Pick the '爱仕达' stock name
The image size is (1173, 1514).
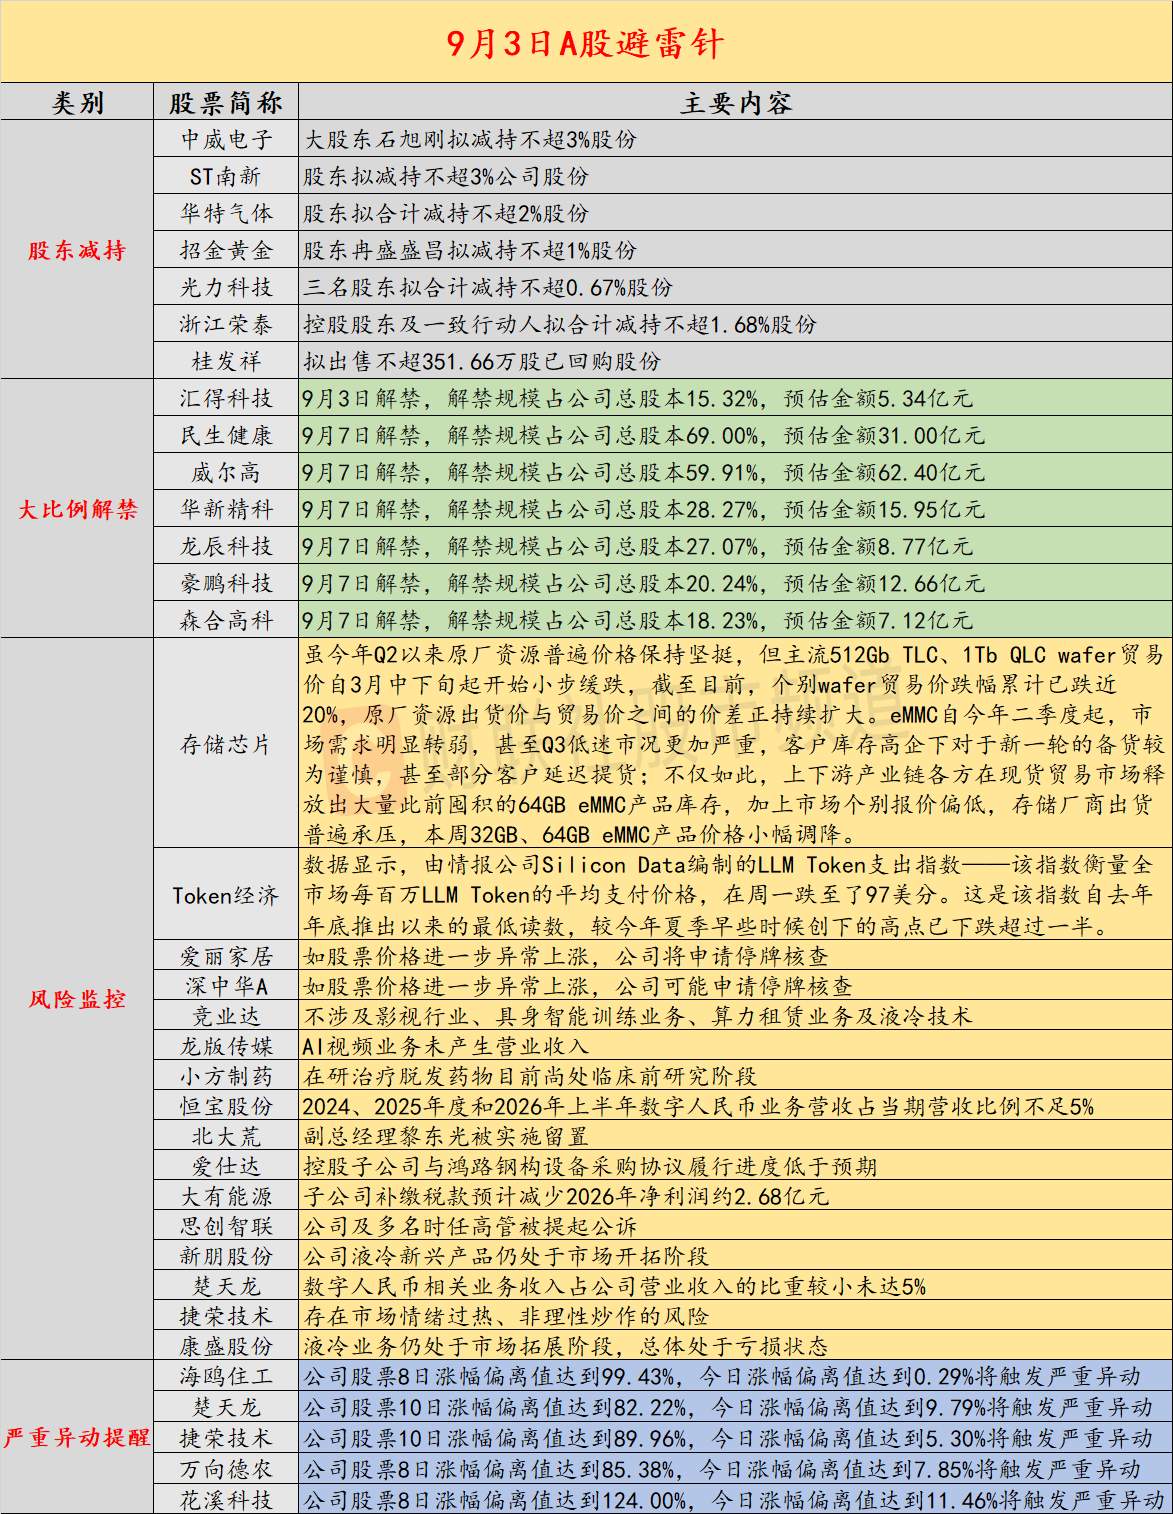[226, 1167]
